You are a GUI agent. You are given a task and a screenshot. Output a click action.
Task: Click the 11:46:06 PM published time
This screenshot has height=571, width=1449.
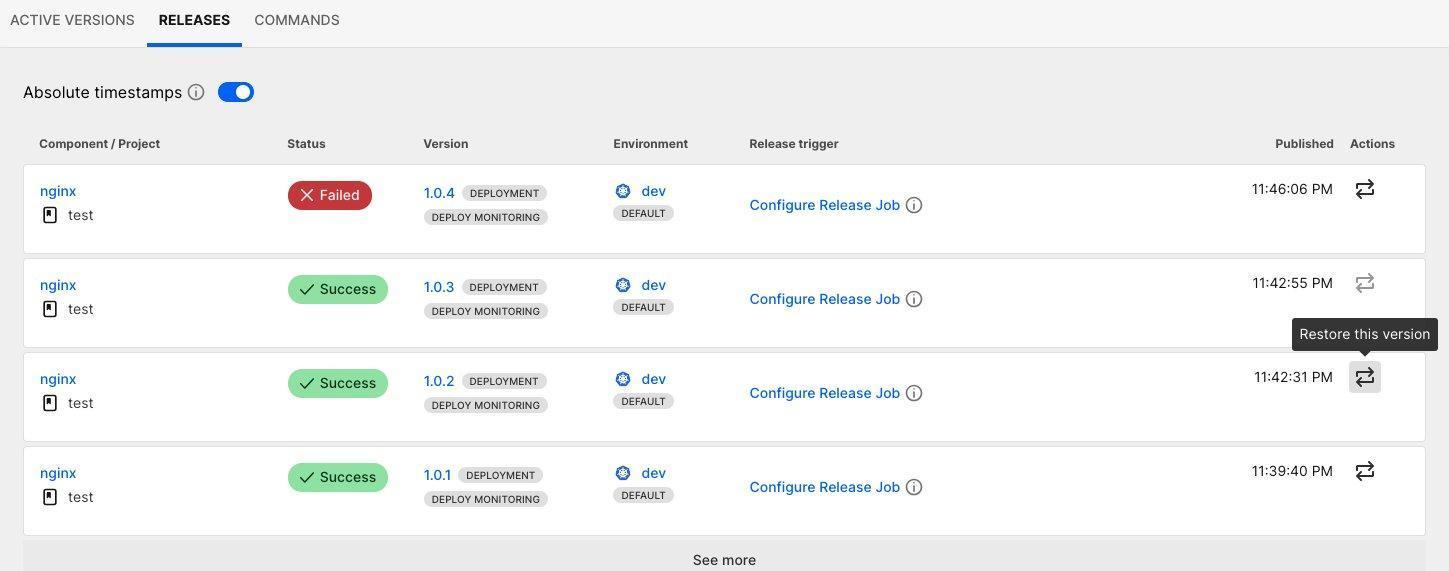click(x=1292, y=189)
